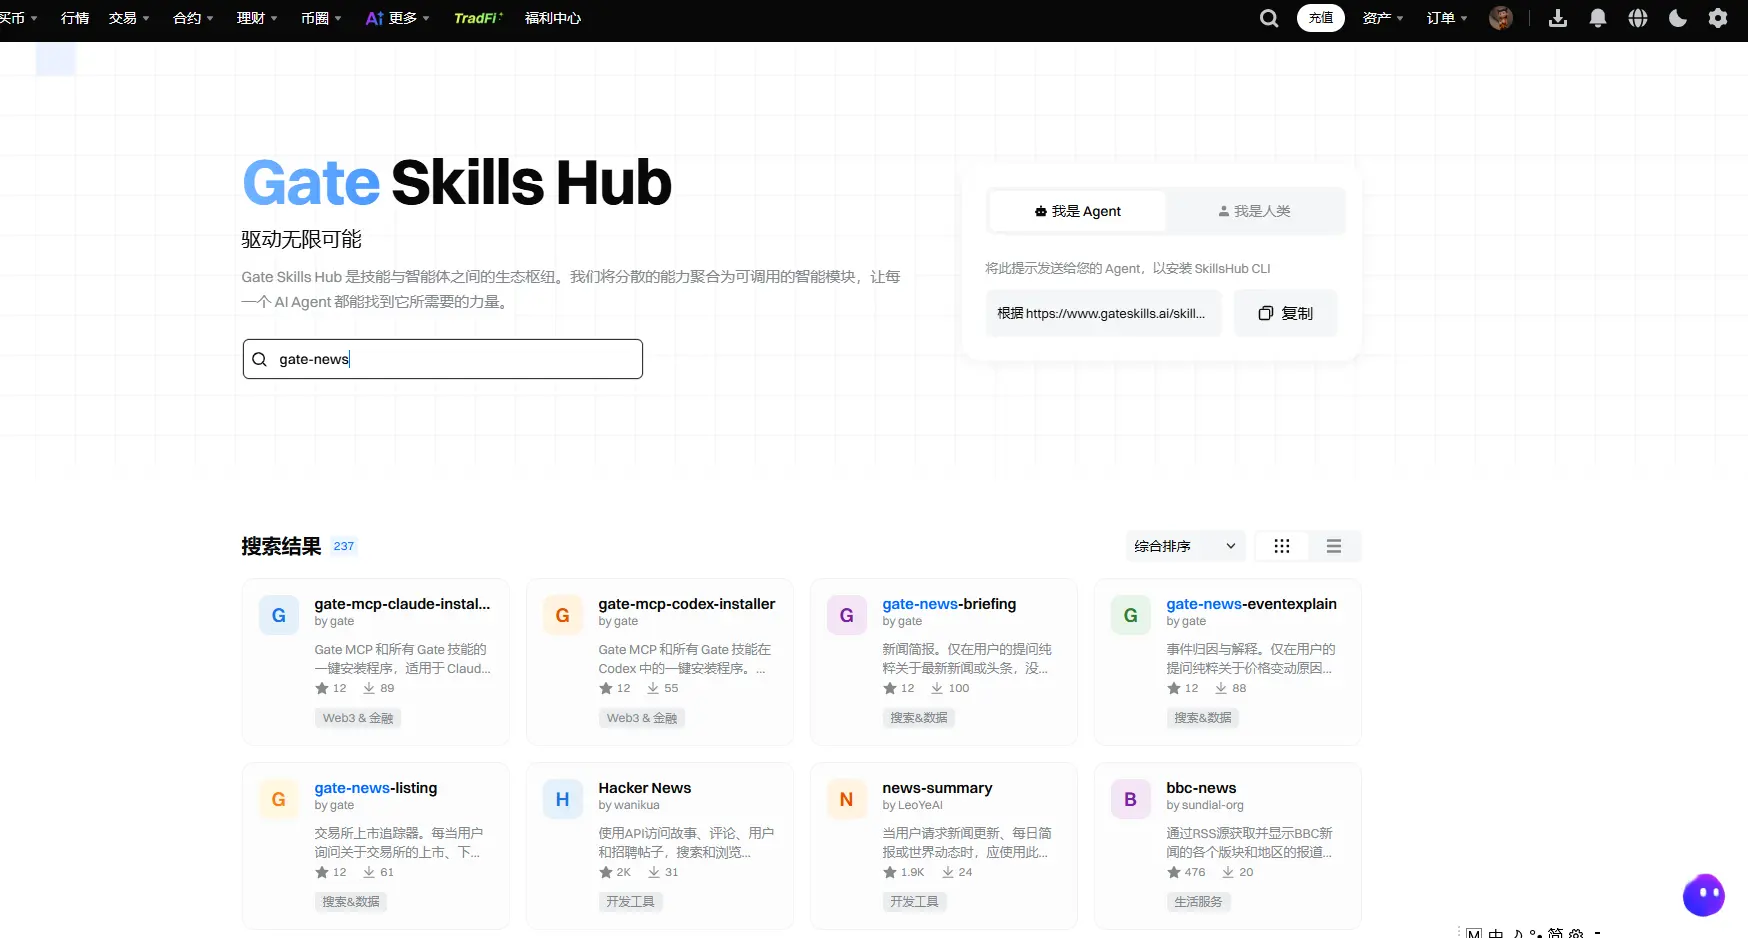Open the user avatar profile
Viewport: 1748px width, 938px height.
pos(1501,18)
